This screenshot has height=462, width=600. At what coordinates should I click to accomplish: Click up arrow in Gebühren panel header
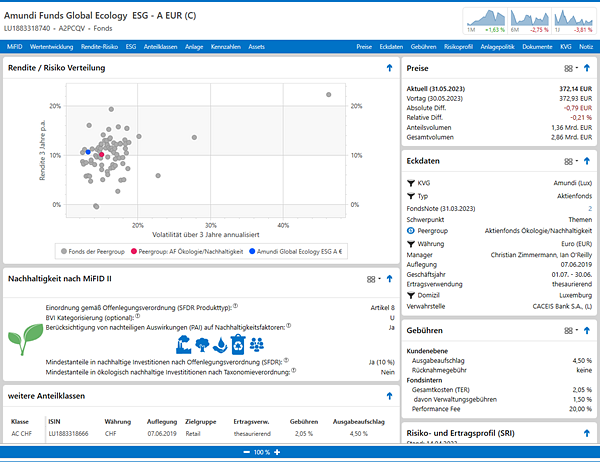(587, 330)
